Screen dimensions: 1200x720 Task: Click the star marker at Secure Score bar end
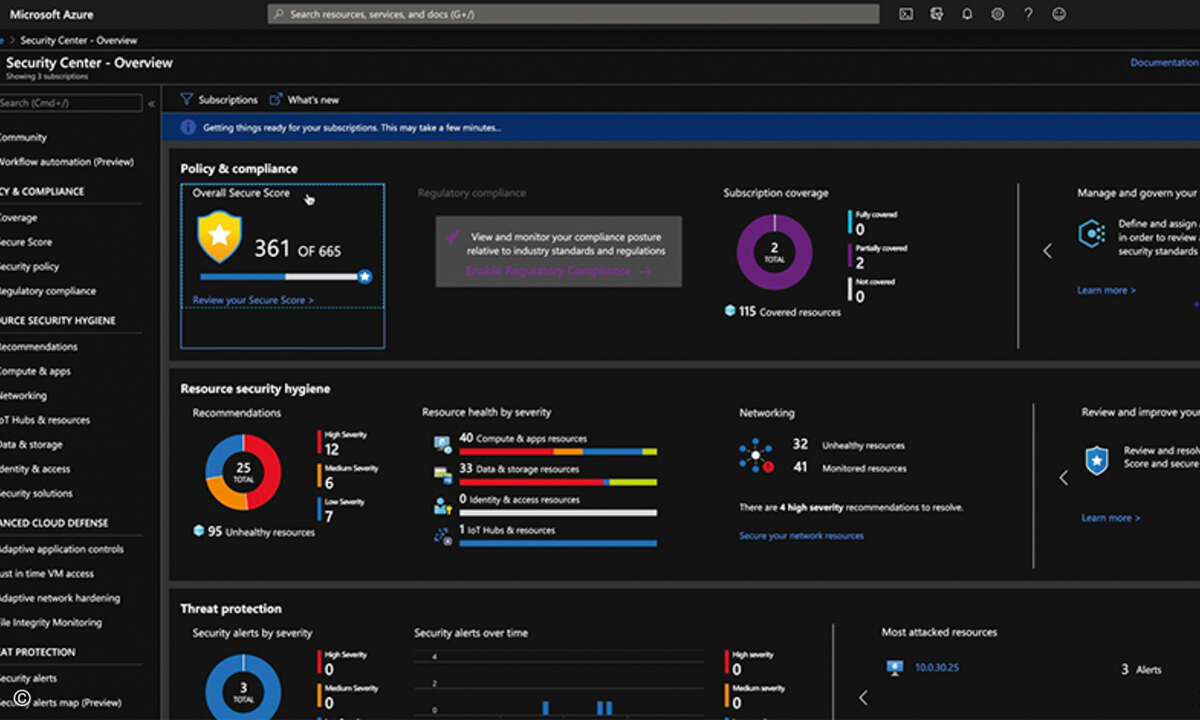pyautogui.click(x=365, y=276)
